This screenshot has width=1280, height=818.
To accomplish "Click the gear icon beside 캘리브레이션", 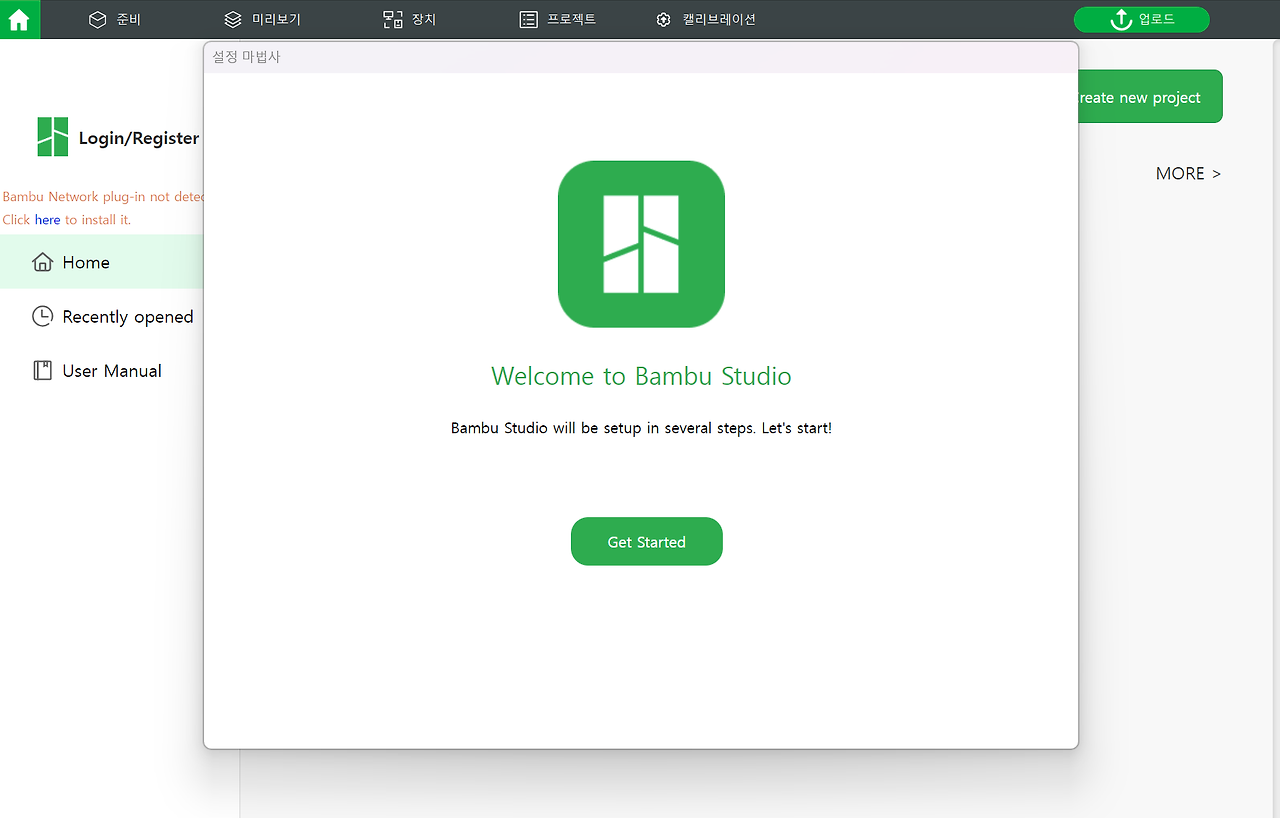I will pos(664,19).
